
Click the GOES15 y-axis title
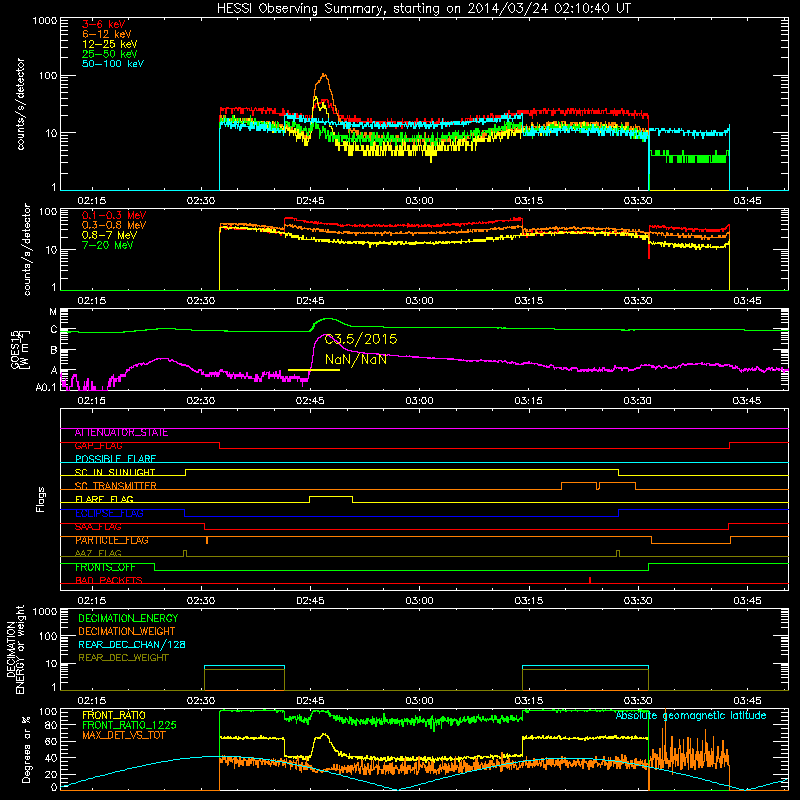(19, 349)
